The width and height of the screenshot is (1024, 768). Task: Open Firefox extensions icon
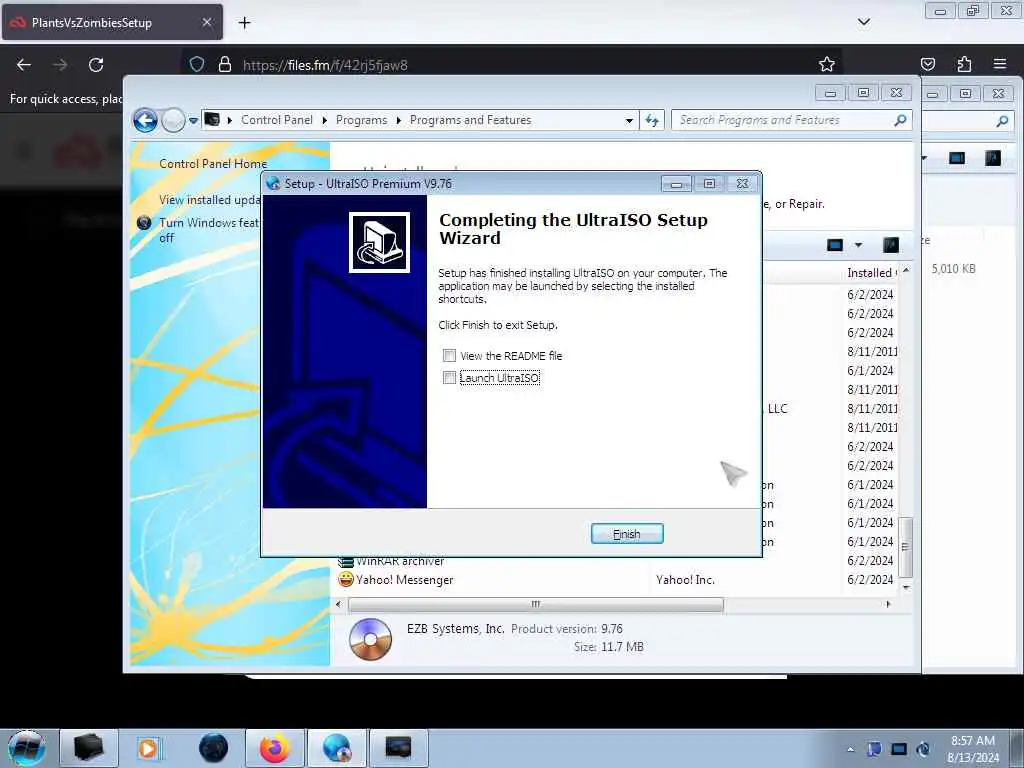click(964, 65)
